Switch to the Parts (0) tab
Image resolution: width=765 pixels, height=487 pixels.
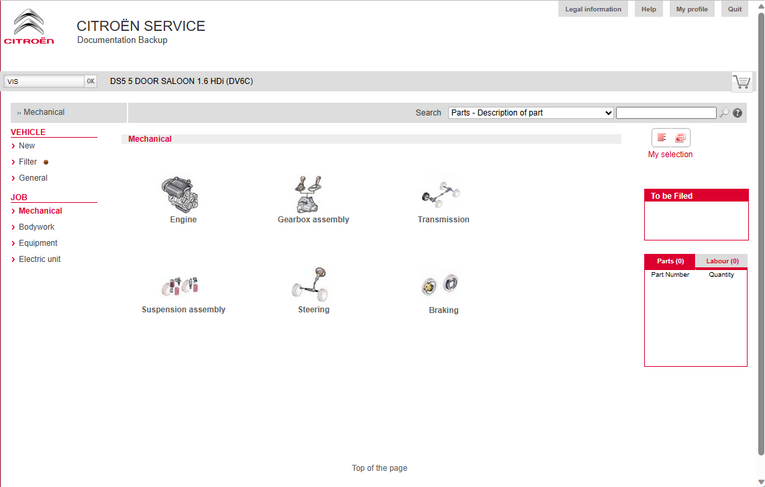click(x=669, y=261)
